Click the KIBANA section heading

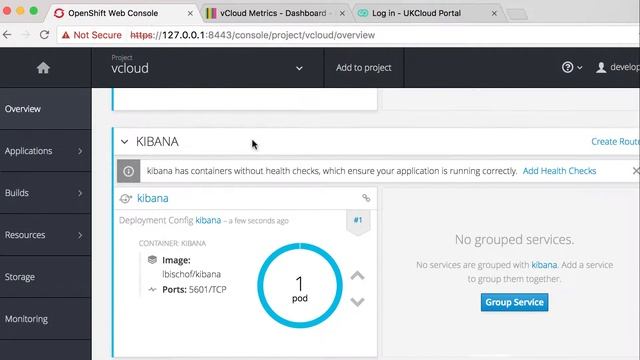(x=157, y=142)
